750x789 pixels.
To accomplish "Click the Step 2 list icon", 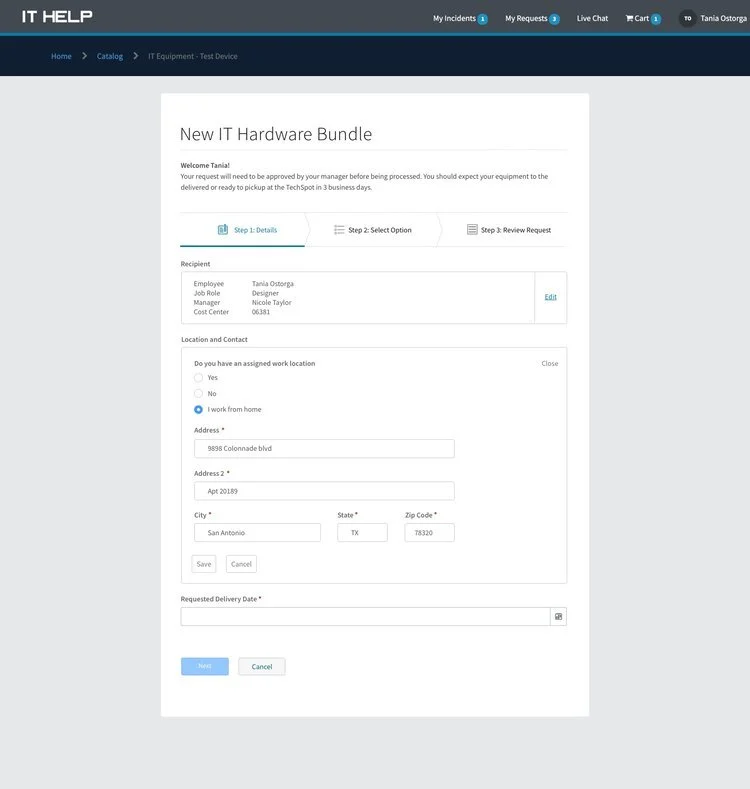I will coord(339,230).
